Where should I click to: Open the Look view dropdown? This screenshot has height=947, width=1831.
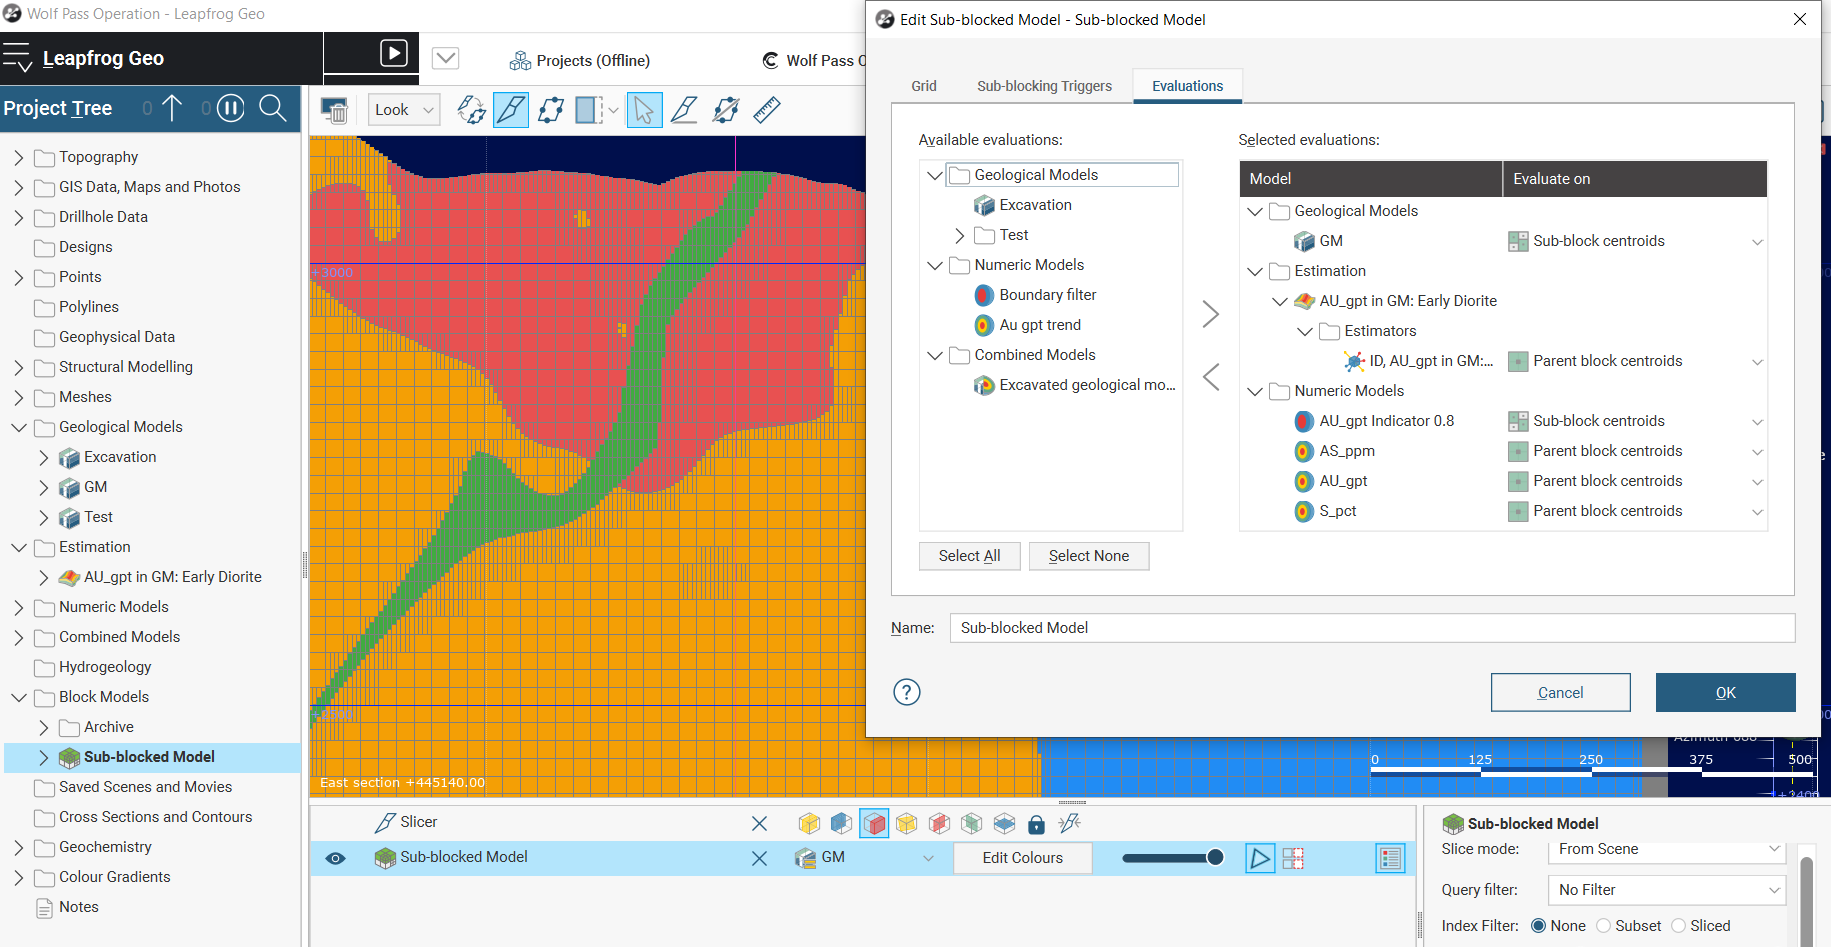404,110
